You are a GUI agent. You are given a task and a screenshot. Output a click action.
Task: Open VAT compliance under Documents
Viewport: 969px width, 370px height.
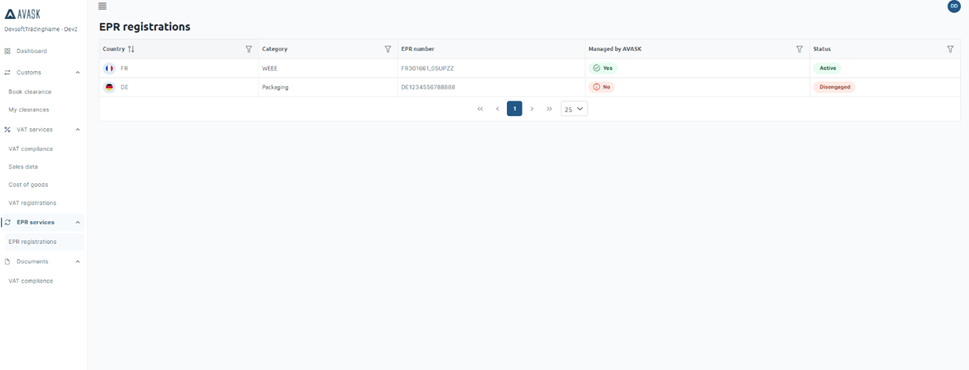[31, 281]
